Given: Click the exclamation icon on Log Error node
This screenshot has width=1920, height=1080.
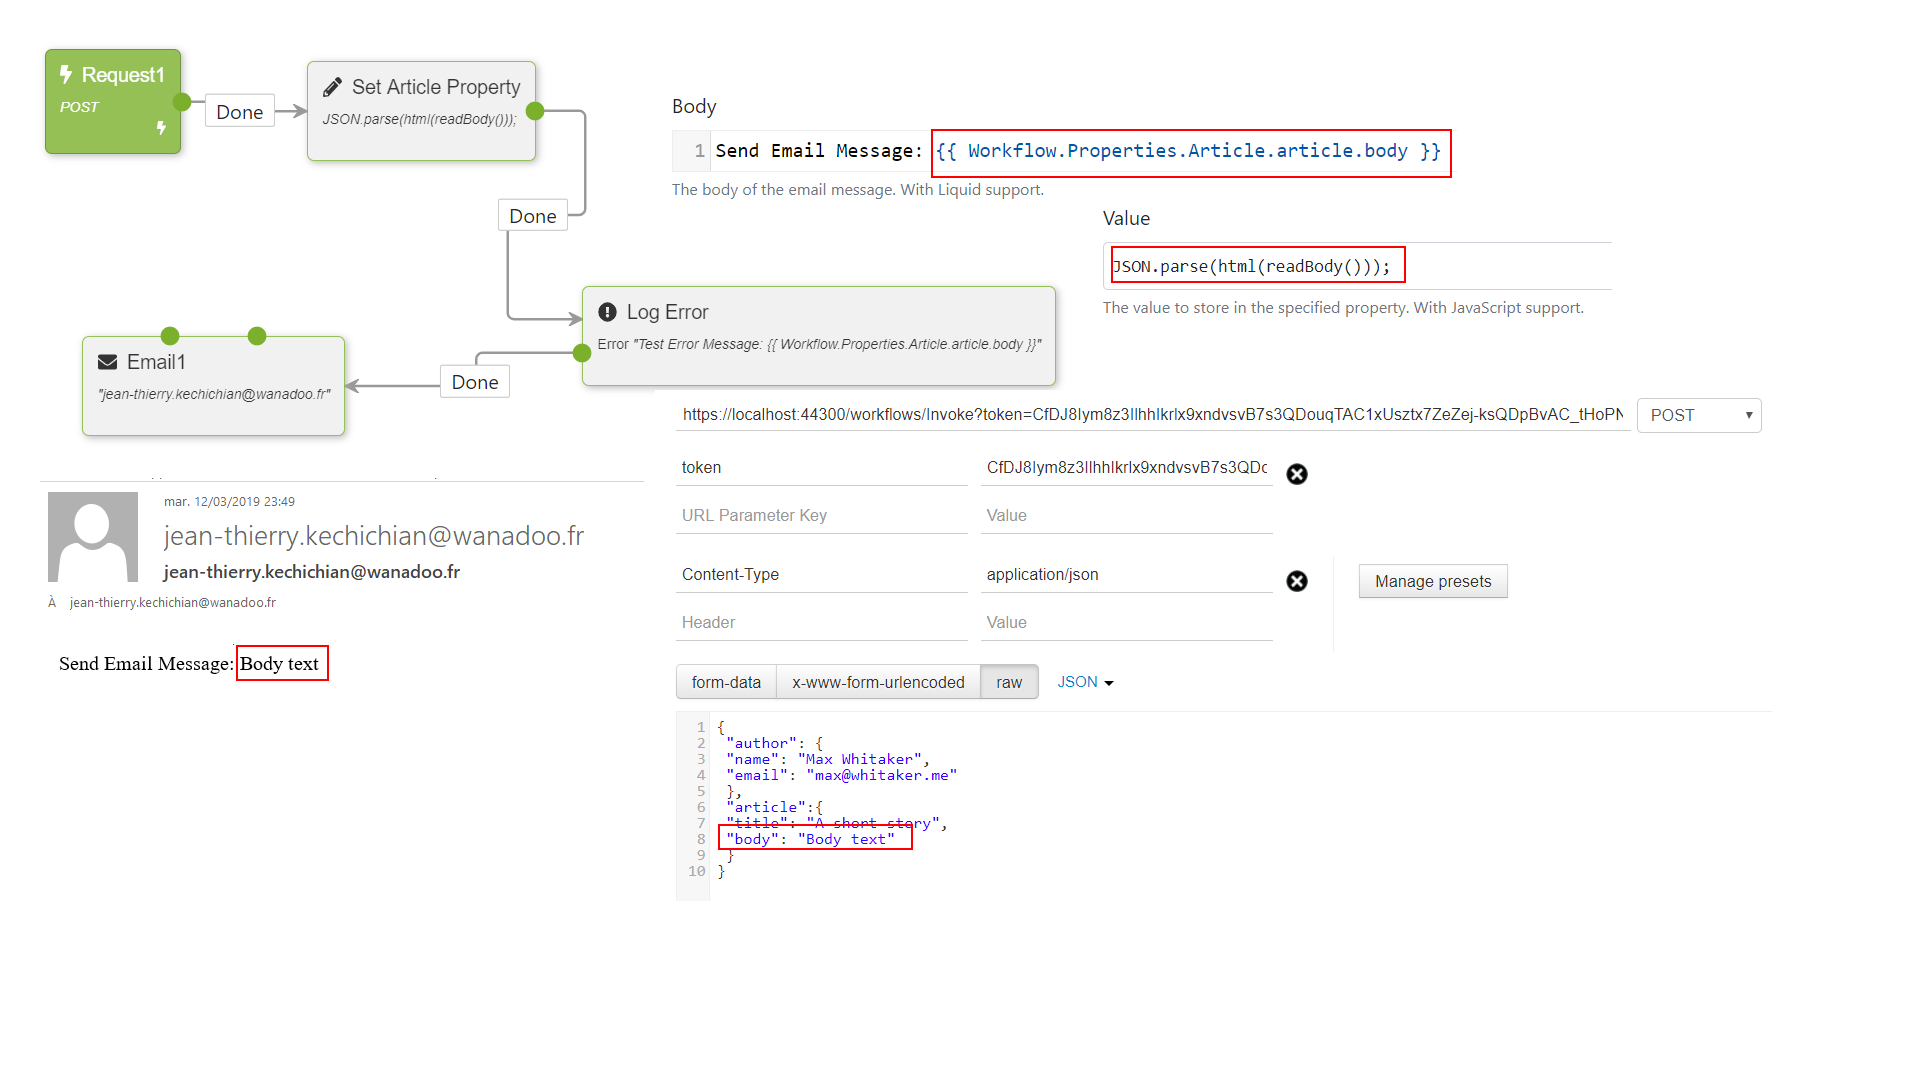Looking at the screenshot, I should (607, 312).
